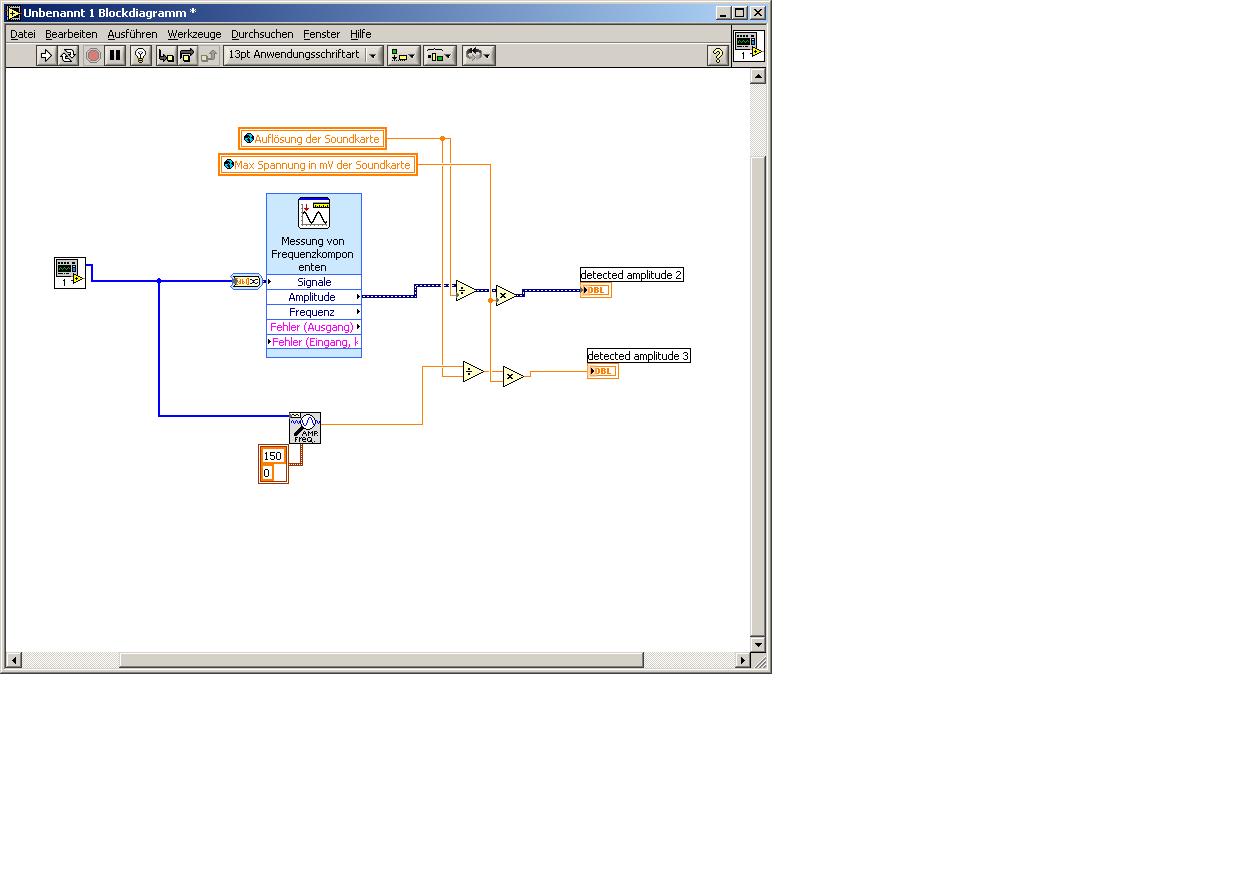1256x888 pixels.
Task: Click the Pause button in toolbar
Action: pyautogui.click(x=115, y=56)
